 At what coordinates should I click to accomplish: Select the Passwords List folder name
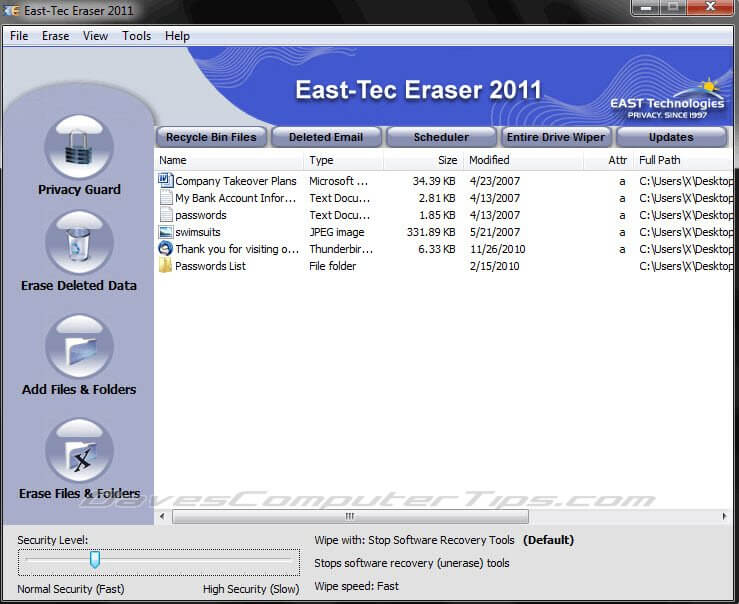(210, 266)
